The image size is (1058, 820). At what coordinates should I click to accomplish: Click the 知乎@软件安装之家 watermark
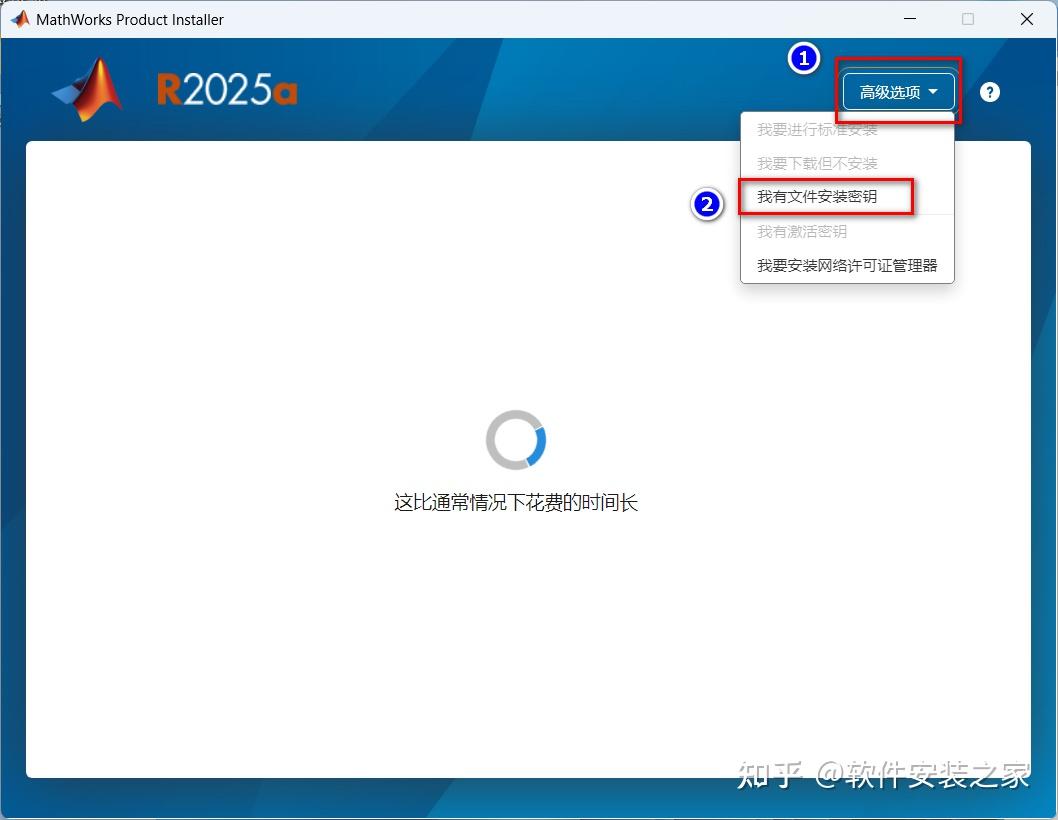885,775
